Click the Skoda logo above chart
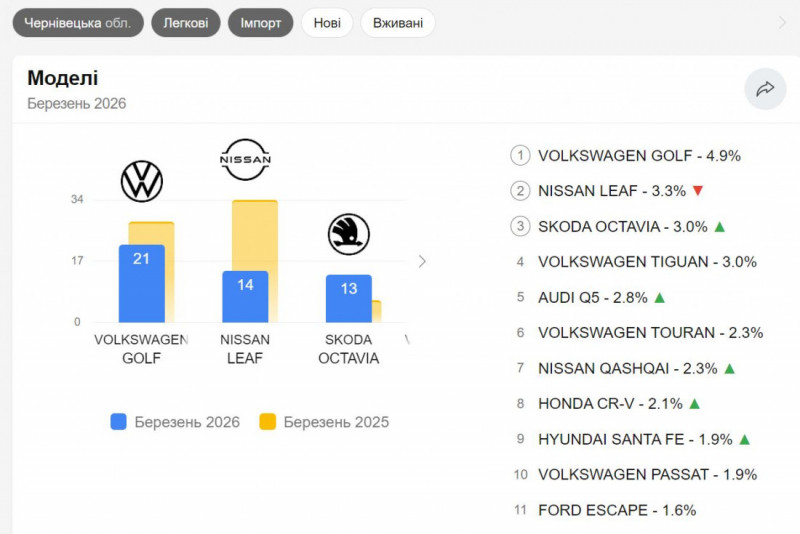Screen dimensions: 800x534 tap(349, 235)
